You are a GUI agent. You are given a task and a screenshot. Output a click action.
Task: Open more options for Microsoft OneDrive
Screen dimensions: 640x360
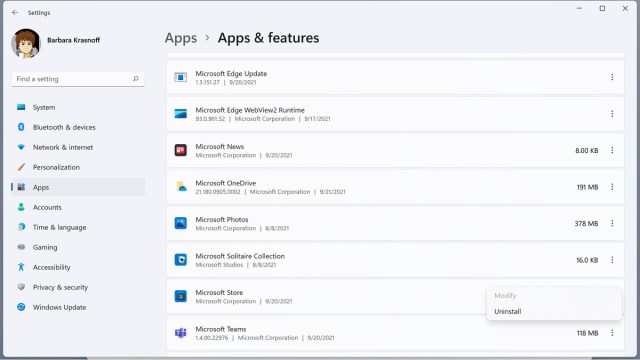tap(612, 187)
